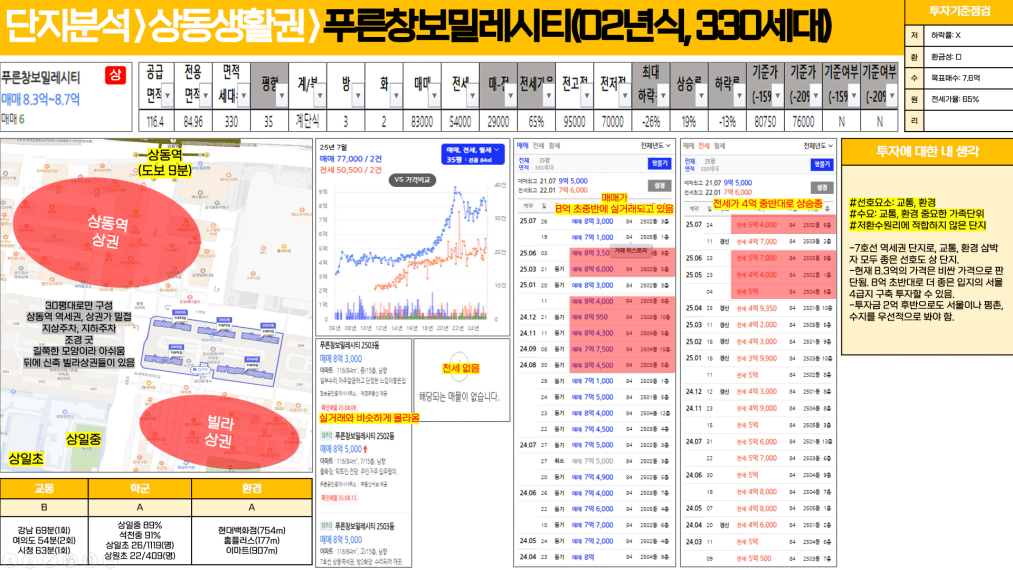Click 설정 in the sales transaction panel
This screenshot has width=1013, height=570.
pyautogui.click(x=659, y=185)
